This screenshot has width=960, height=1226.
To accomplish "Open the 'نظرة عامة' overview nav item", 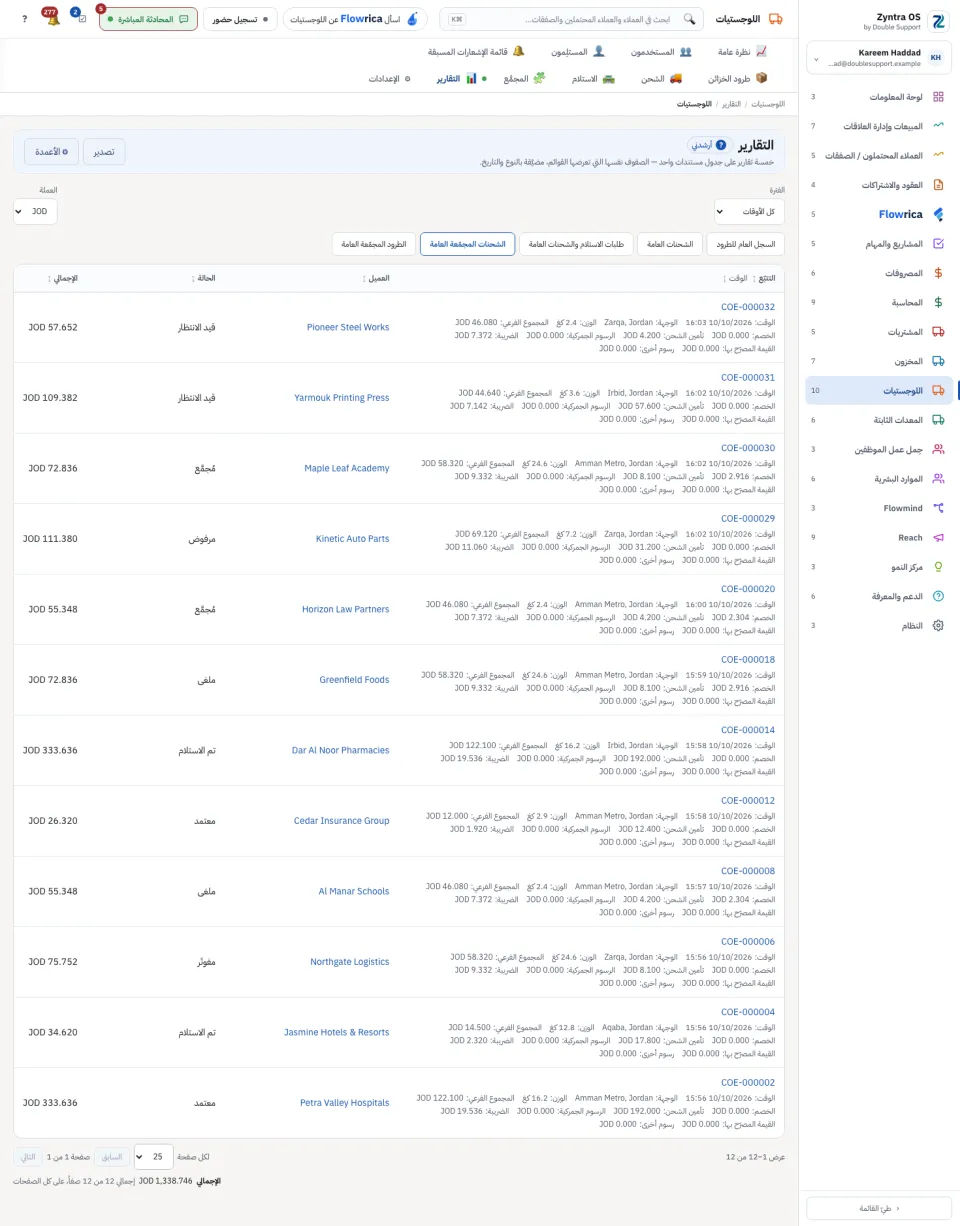I will [742, 51].
